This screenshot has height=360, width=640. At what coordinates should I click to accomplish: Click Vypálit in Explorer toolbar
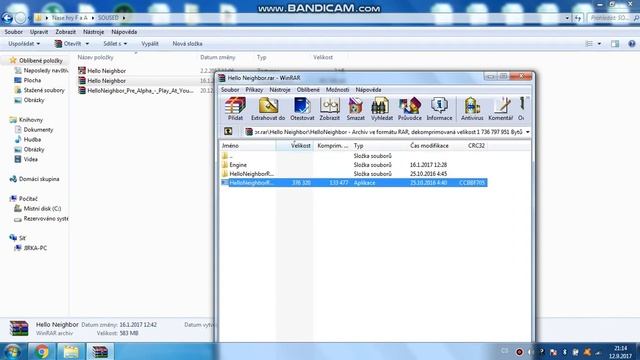coord(150,44)
